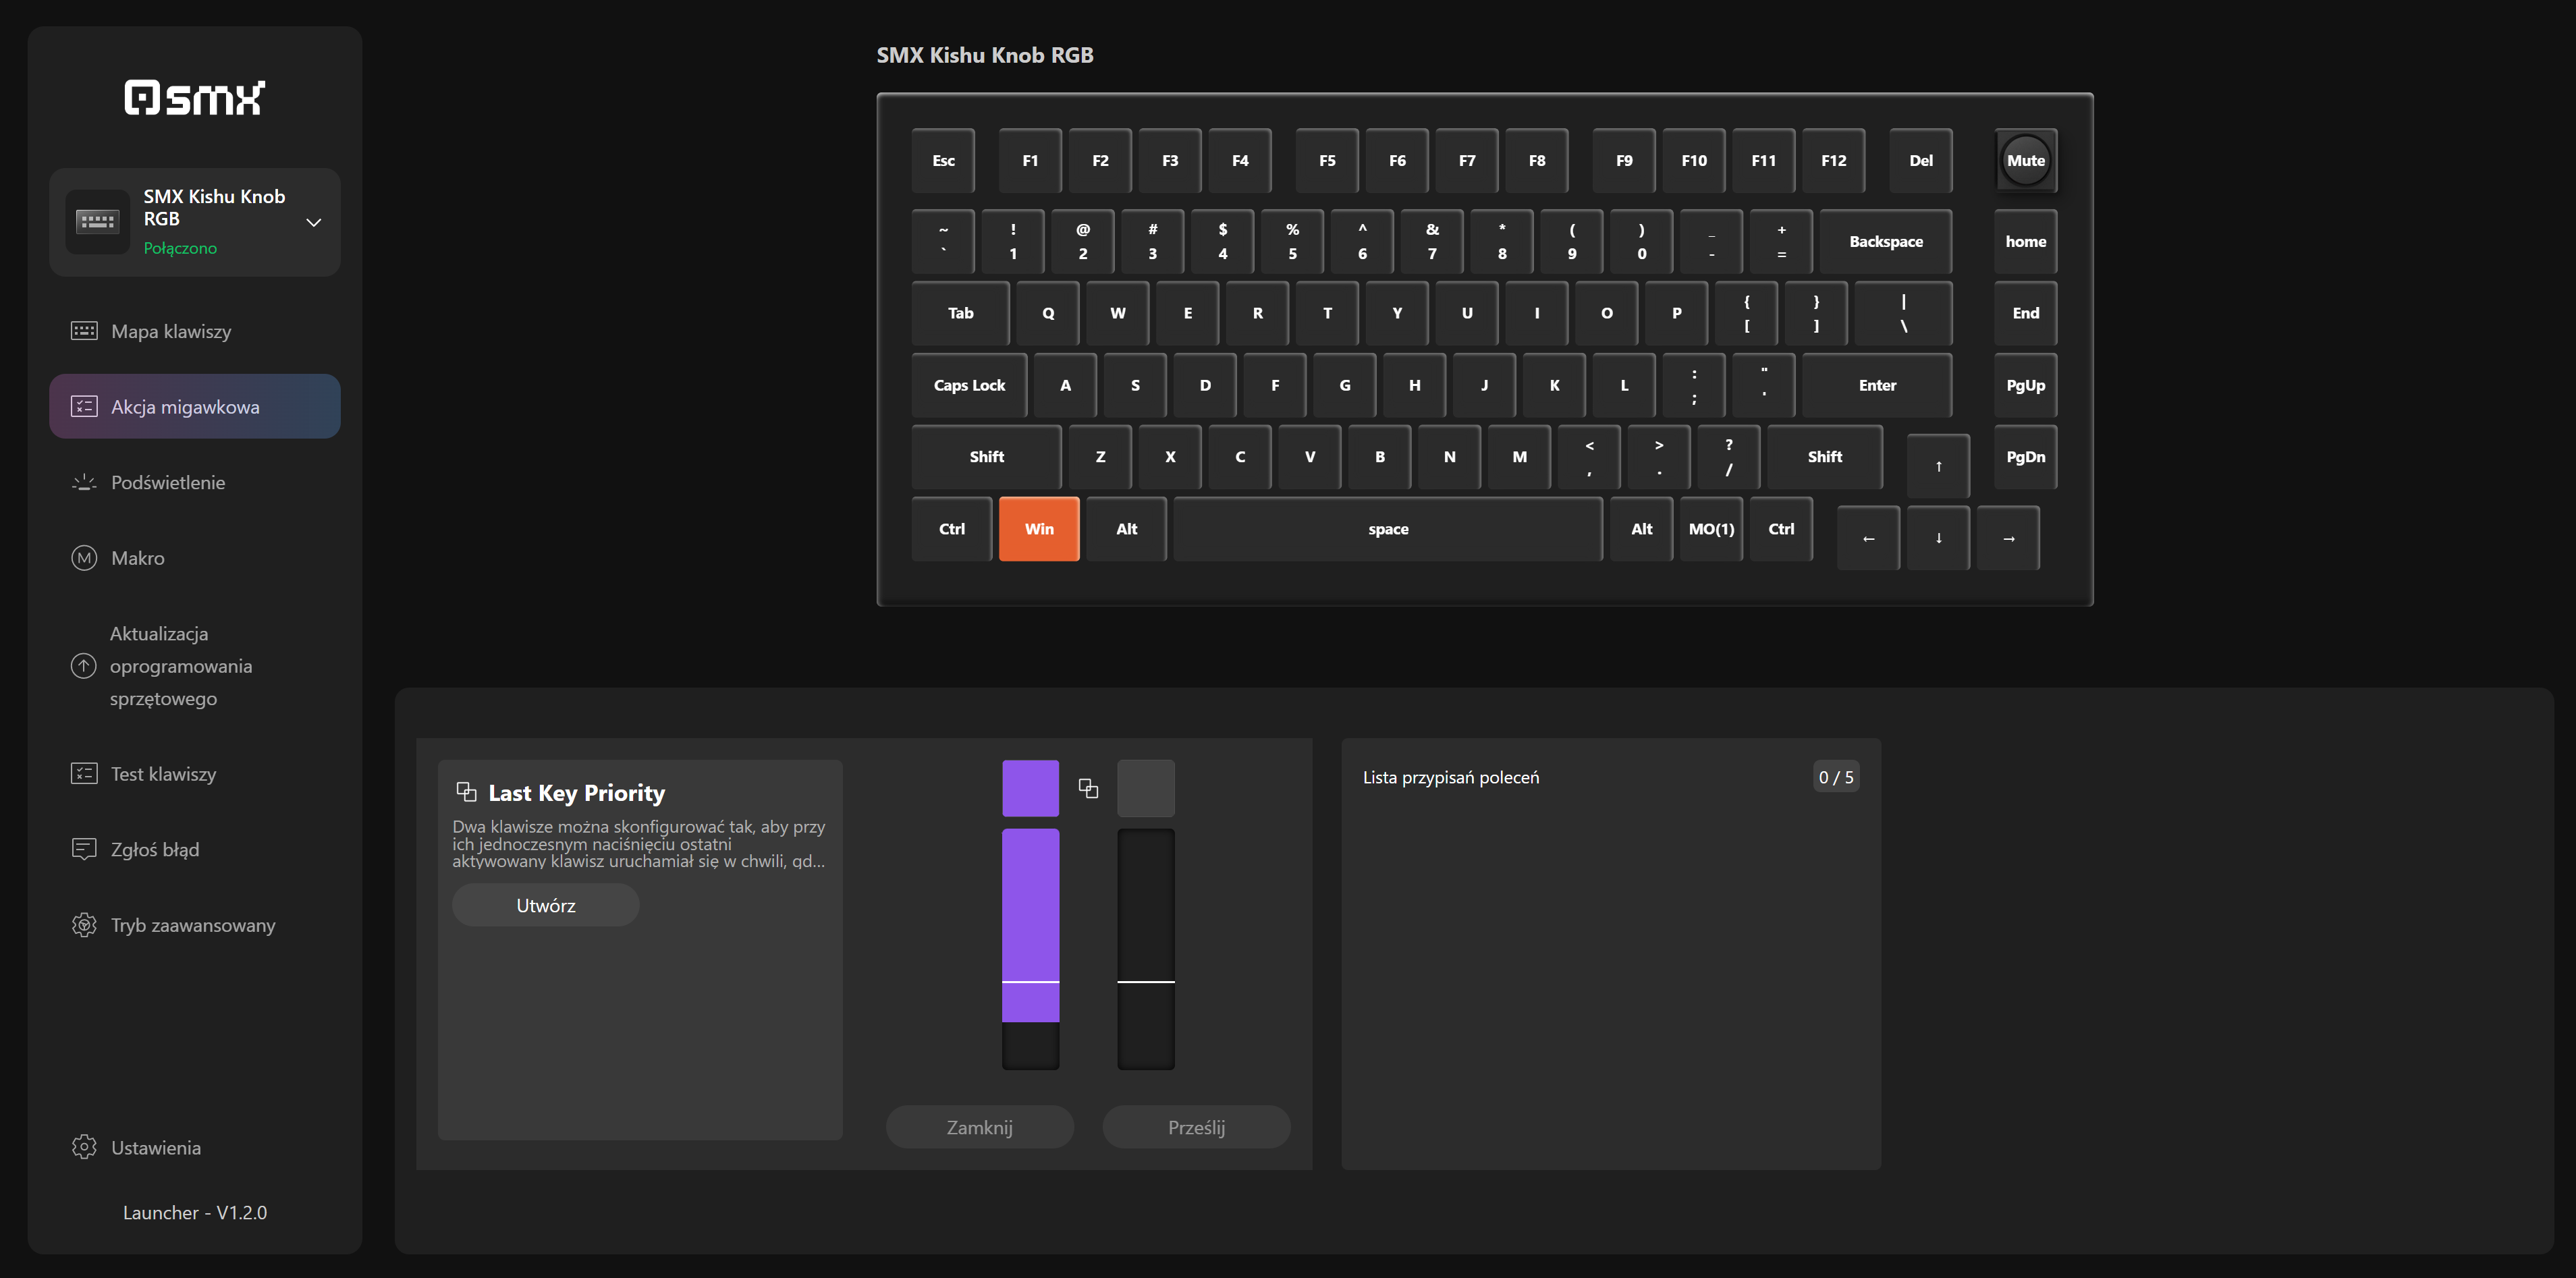The height and width of the screenshot is (1278, 2576).
Task: Click firmware update arrow icon
Action: 84,666
